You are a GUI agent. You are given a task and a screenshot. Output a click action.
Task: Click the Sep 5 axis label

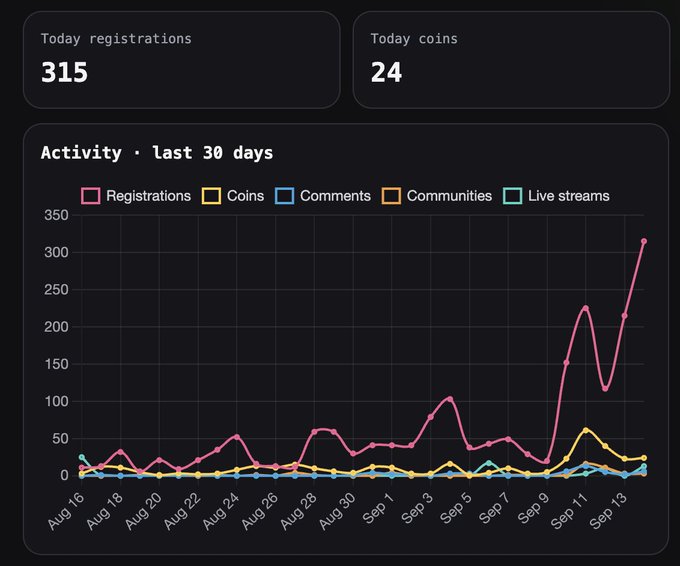point(455,508)
